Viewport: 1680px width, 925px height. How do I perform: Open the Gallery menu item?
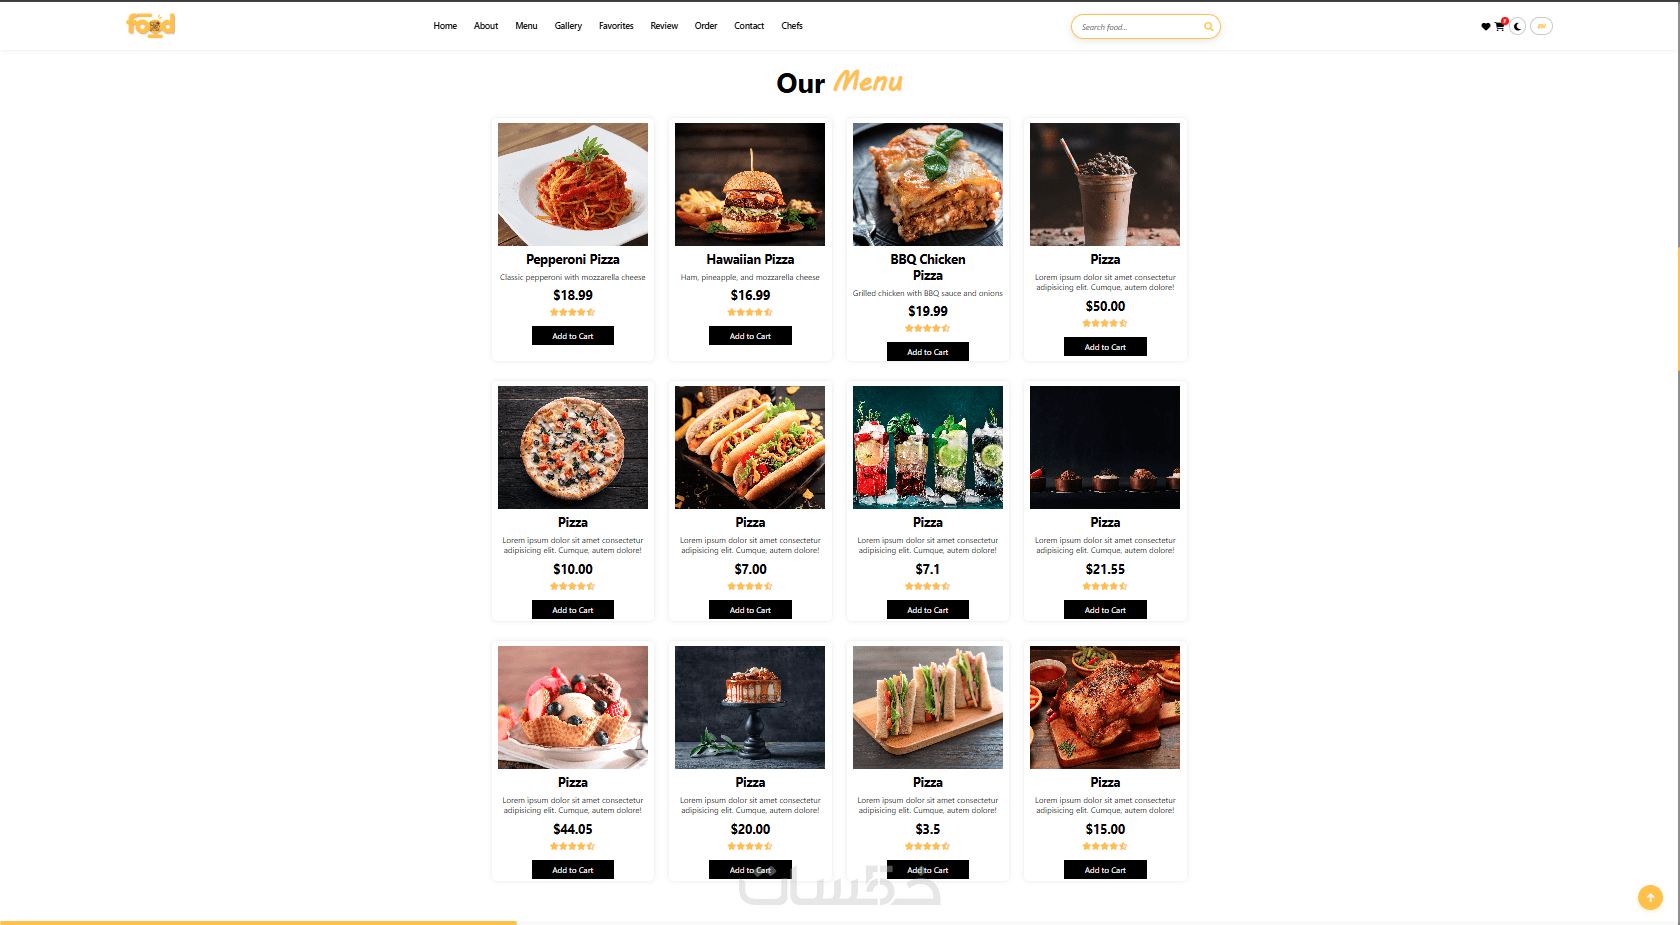[568, 26]
